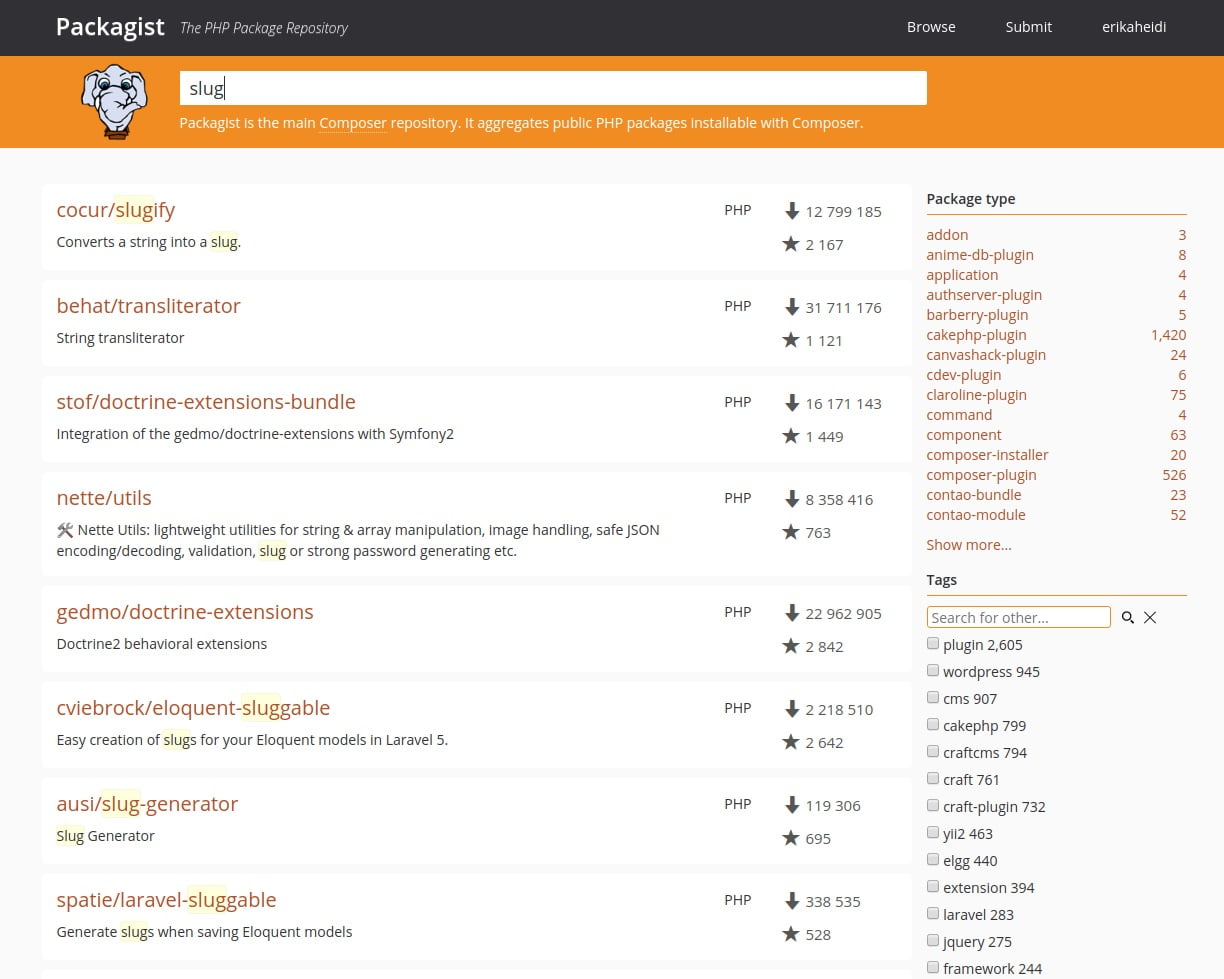
Task: Click the Packagist elephant mascot logo
Action: pos(113,100)
